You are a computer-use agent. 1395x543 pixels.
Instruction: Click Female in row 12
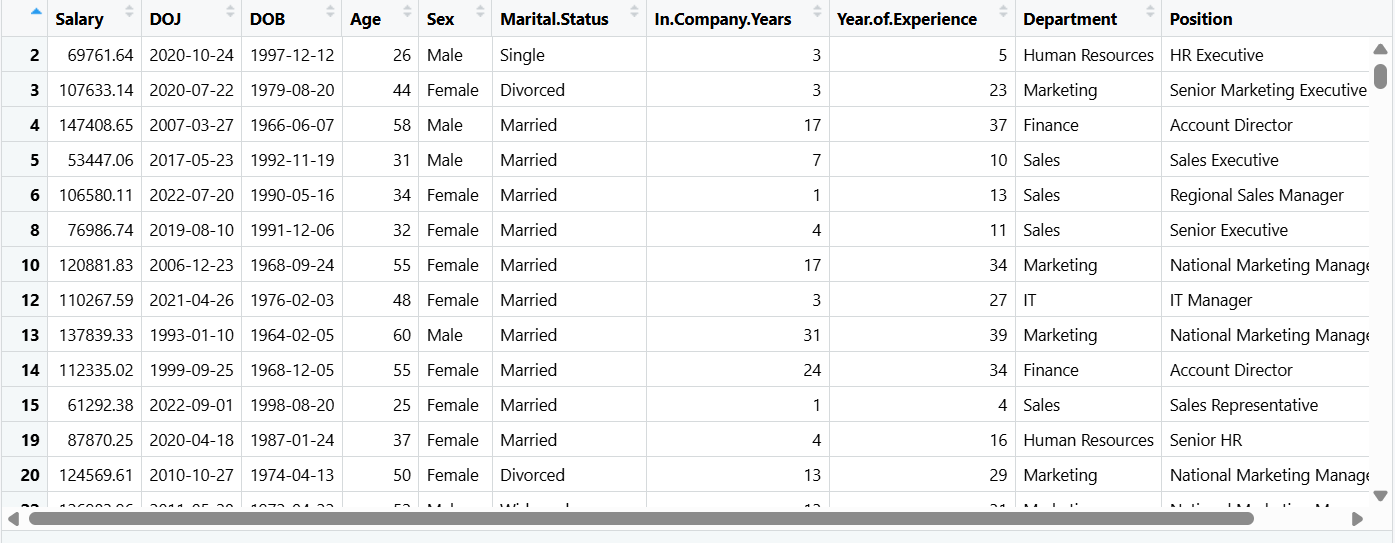click(x=453, y=300)
